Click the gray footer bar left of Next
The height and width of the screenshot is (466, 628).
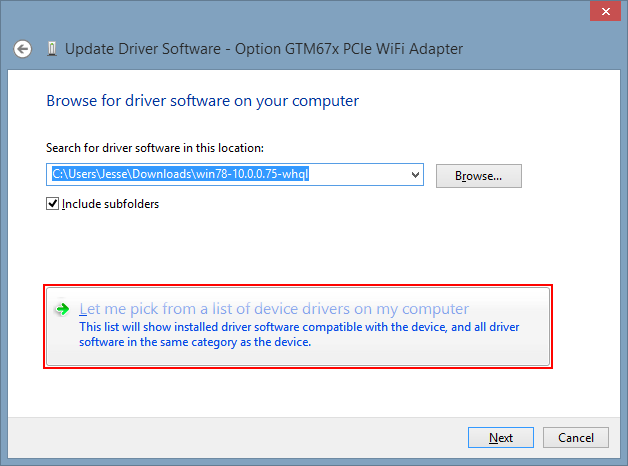pyautogui.click(x=236, y=438)
